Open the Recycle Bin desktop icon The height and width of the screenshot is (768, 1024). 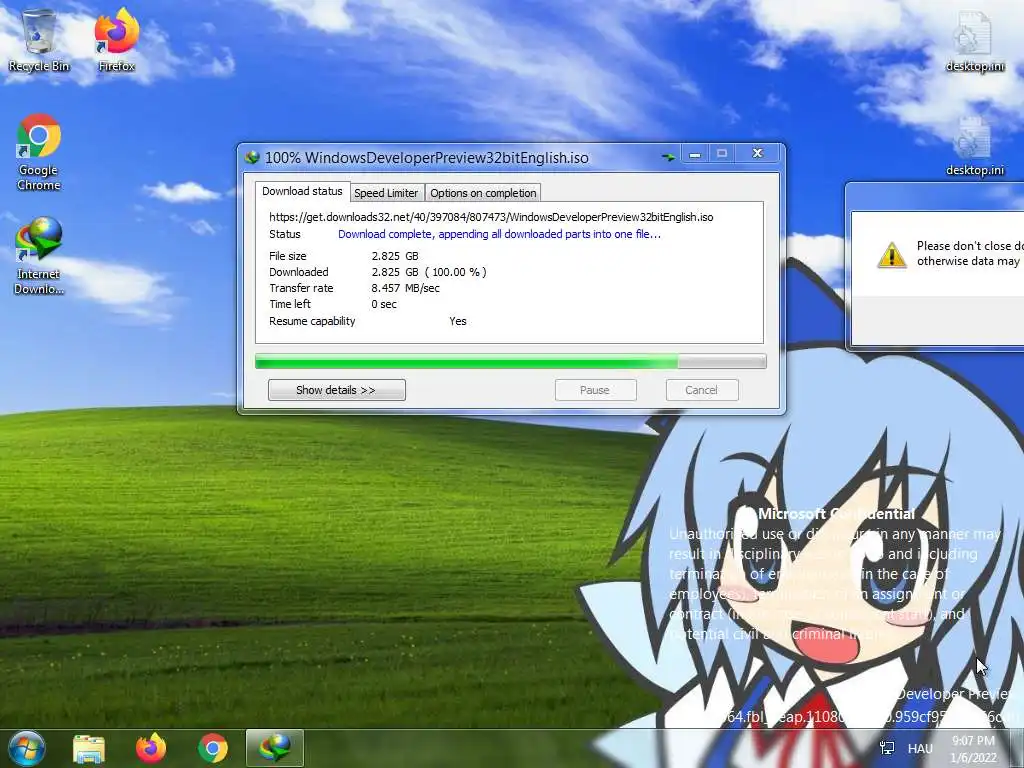coord(39,40)
